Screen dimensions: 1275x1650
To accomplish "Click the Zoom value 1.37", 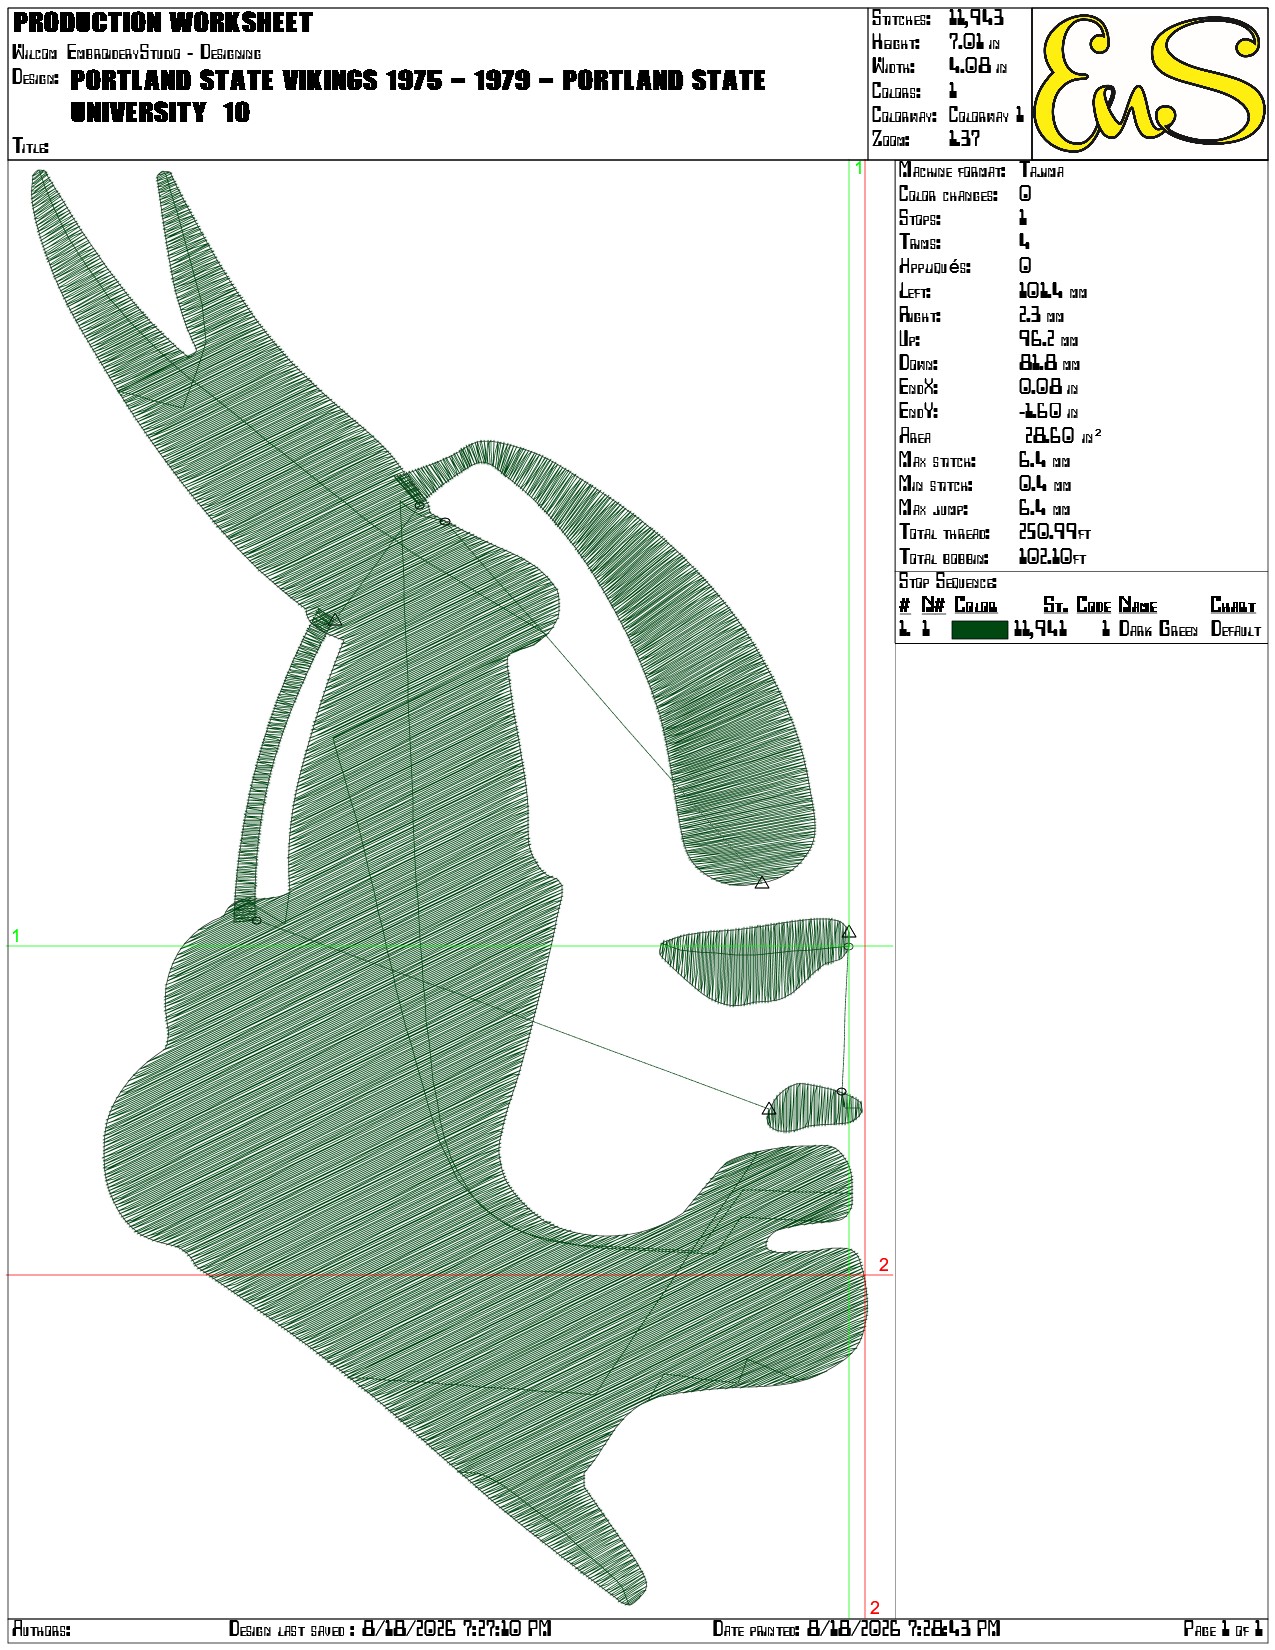I will tap(964, 139).
